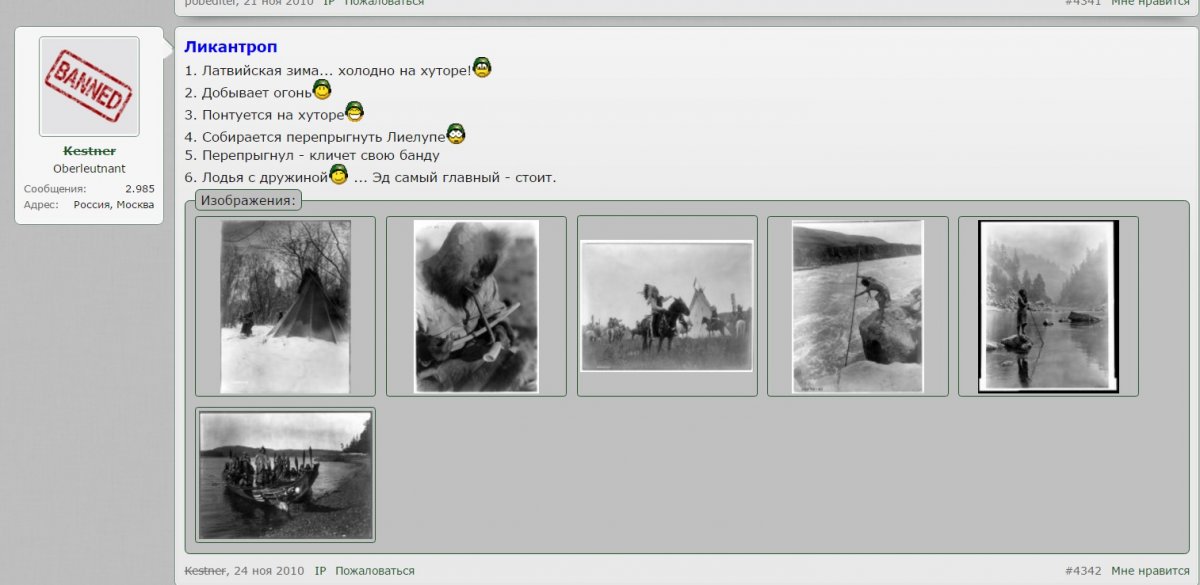This screenshot has width=1200, height=585.
Task: Click the smiley after "Добывает огонь"
Action: point(322,91)
